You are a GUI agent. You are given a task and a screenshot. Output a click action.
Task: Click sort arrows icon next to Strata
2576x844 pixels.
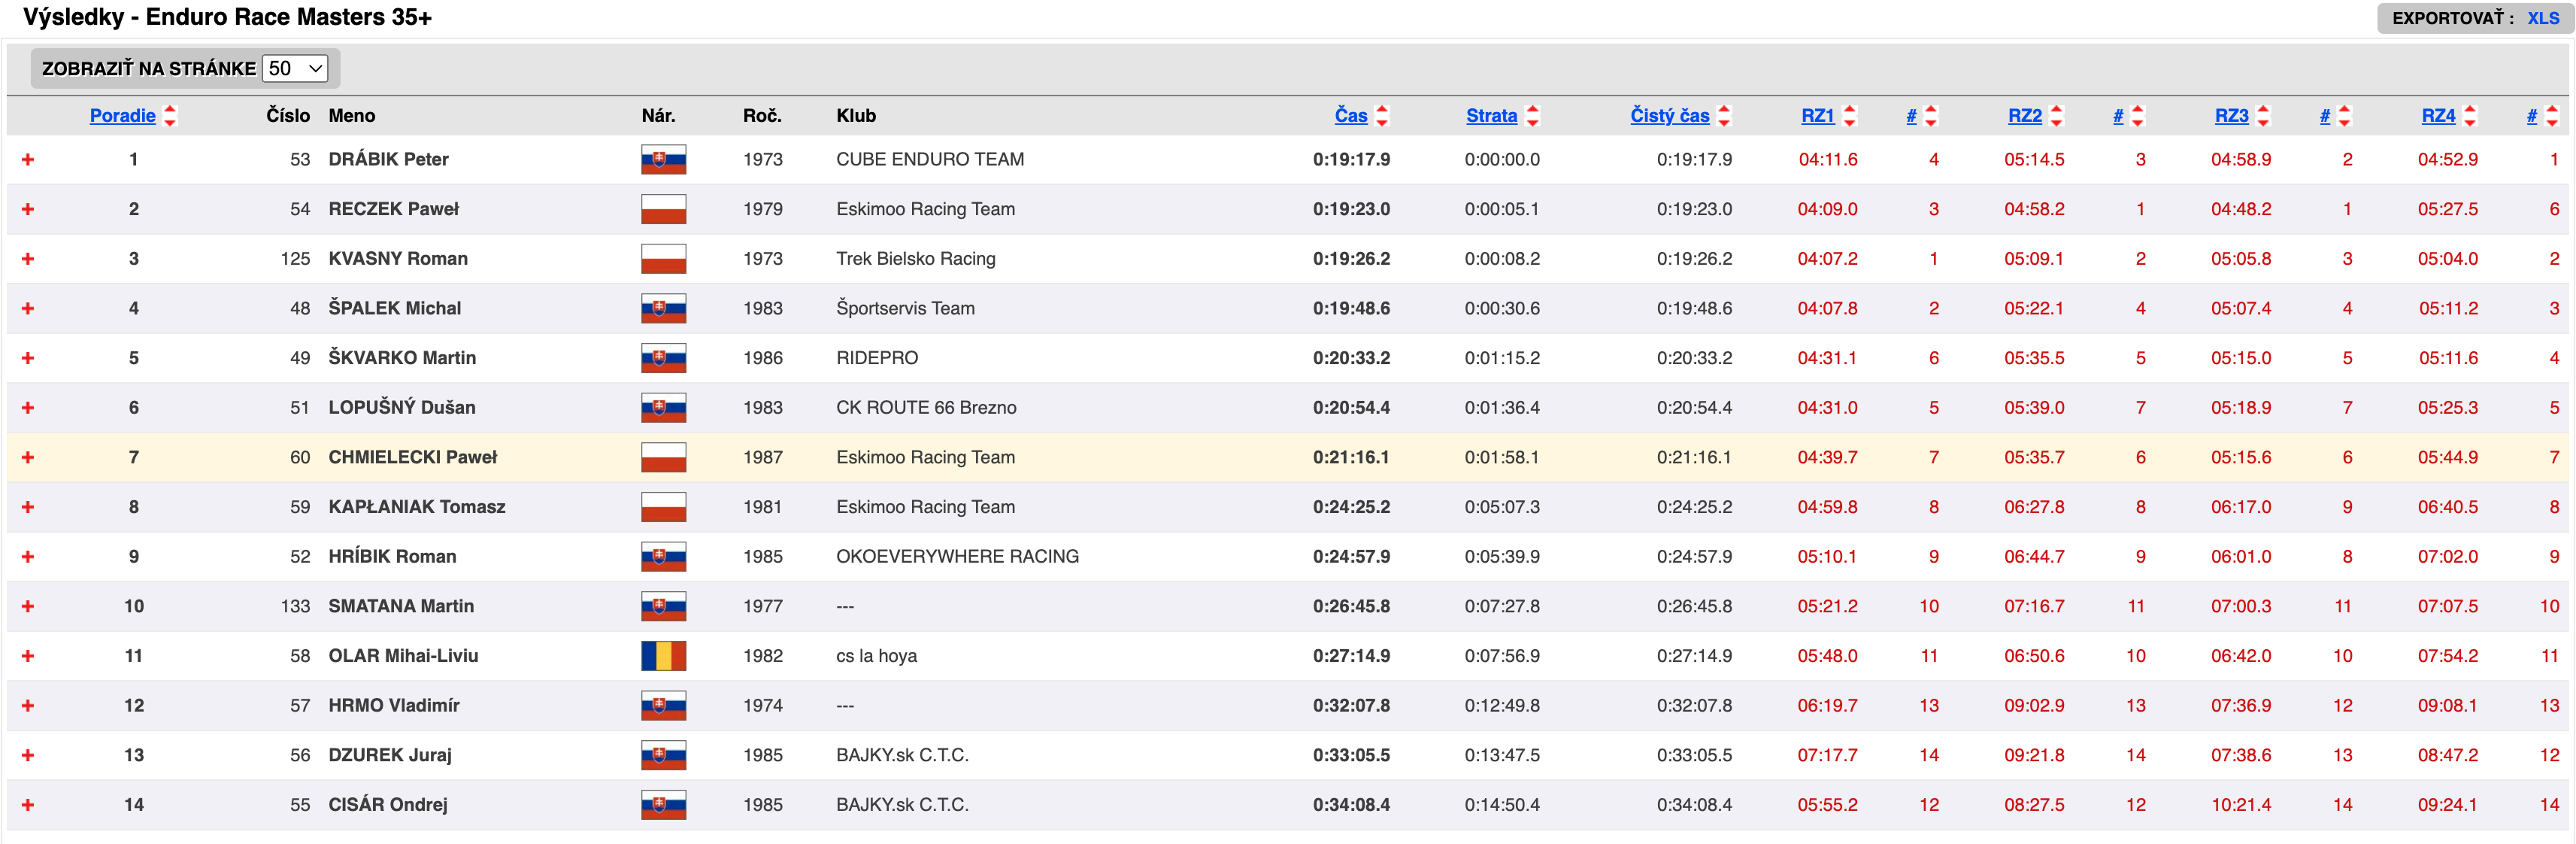coord(1532,116)
